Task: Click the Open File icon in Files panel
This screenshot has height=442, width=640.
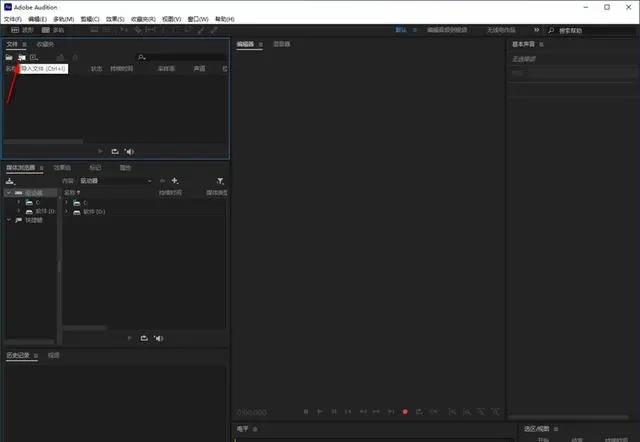Action: pos(9,57)
